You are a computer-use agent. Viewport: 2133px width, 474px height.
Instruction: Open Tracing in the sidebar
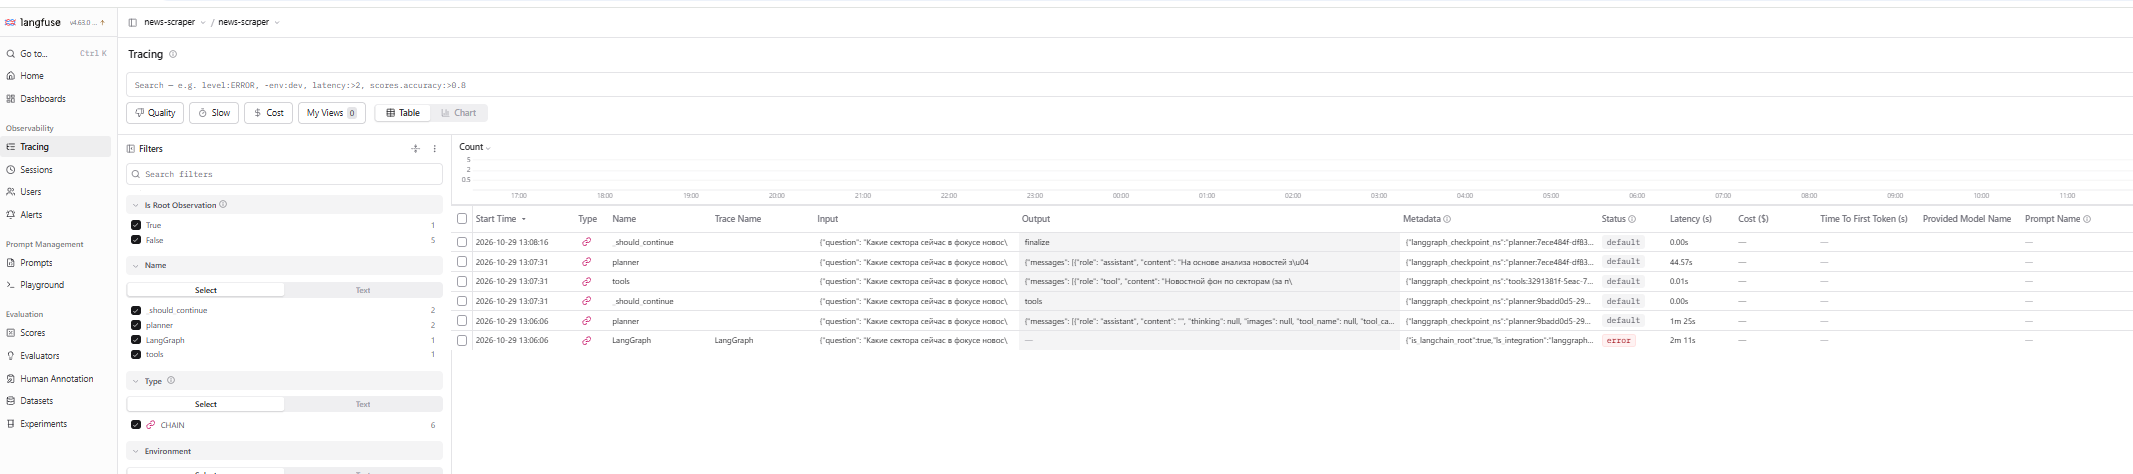[56, 147]
